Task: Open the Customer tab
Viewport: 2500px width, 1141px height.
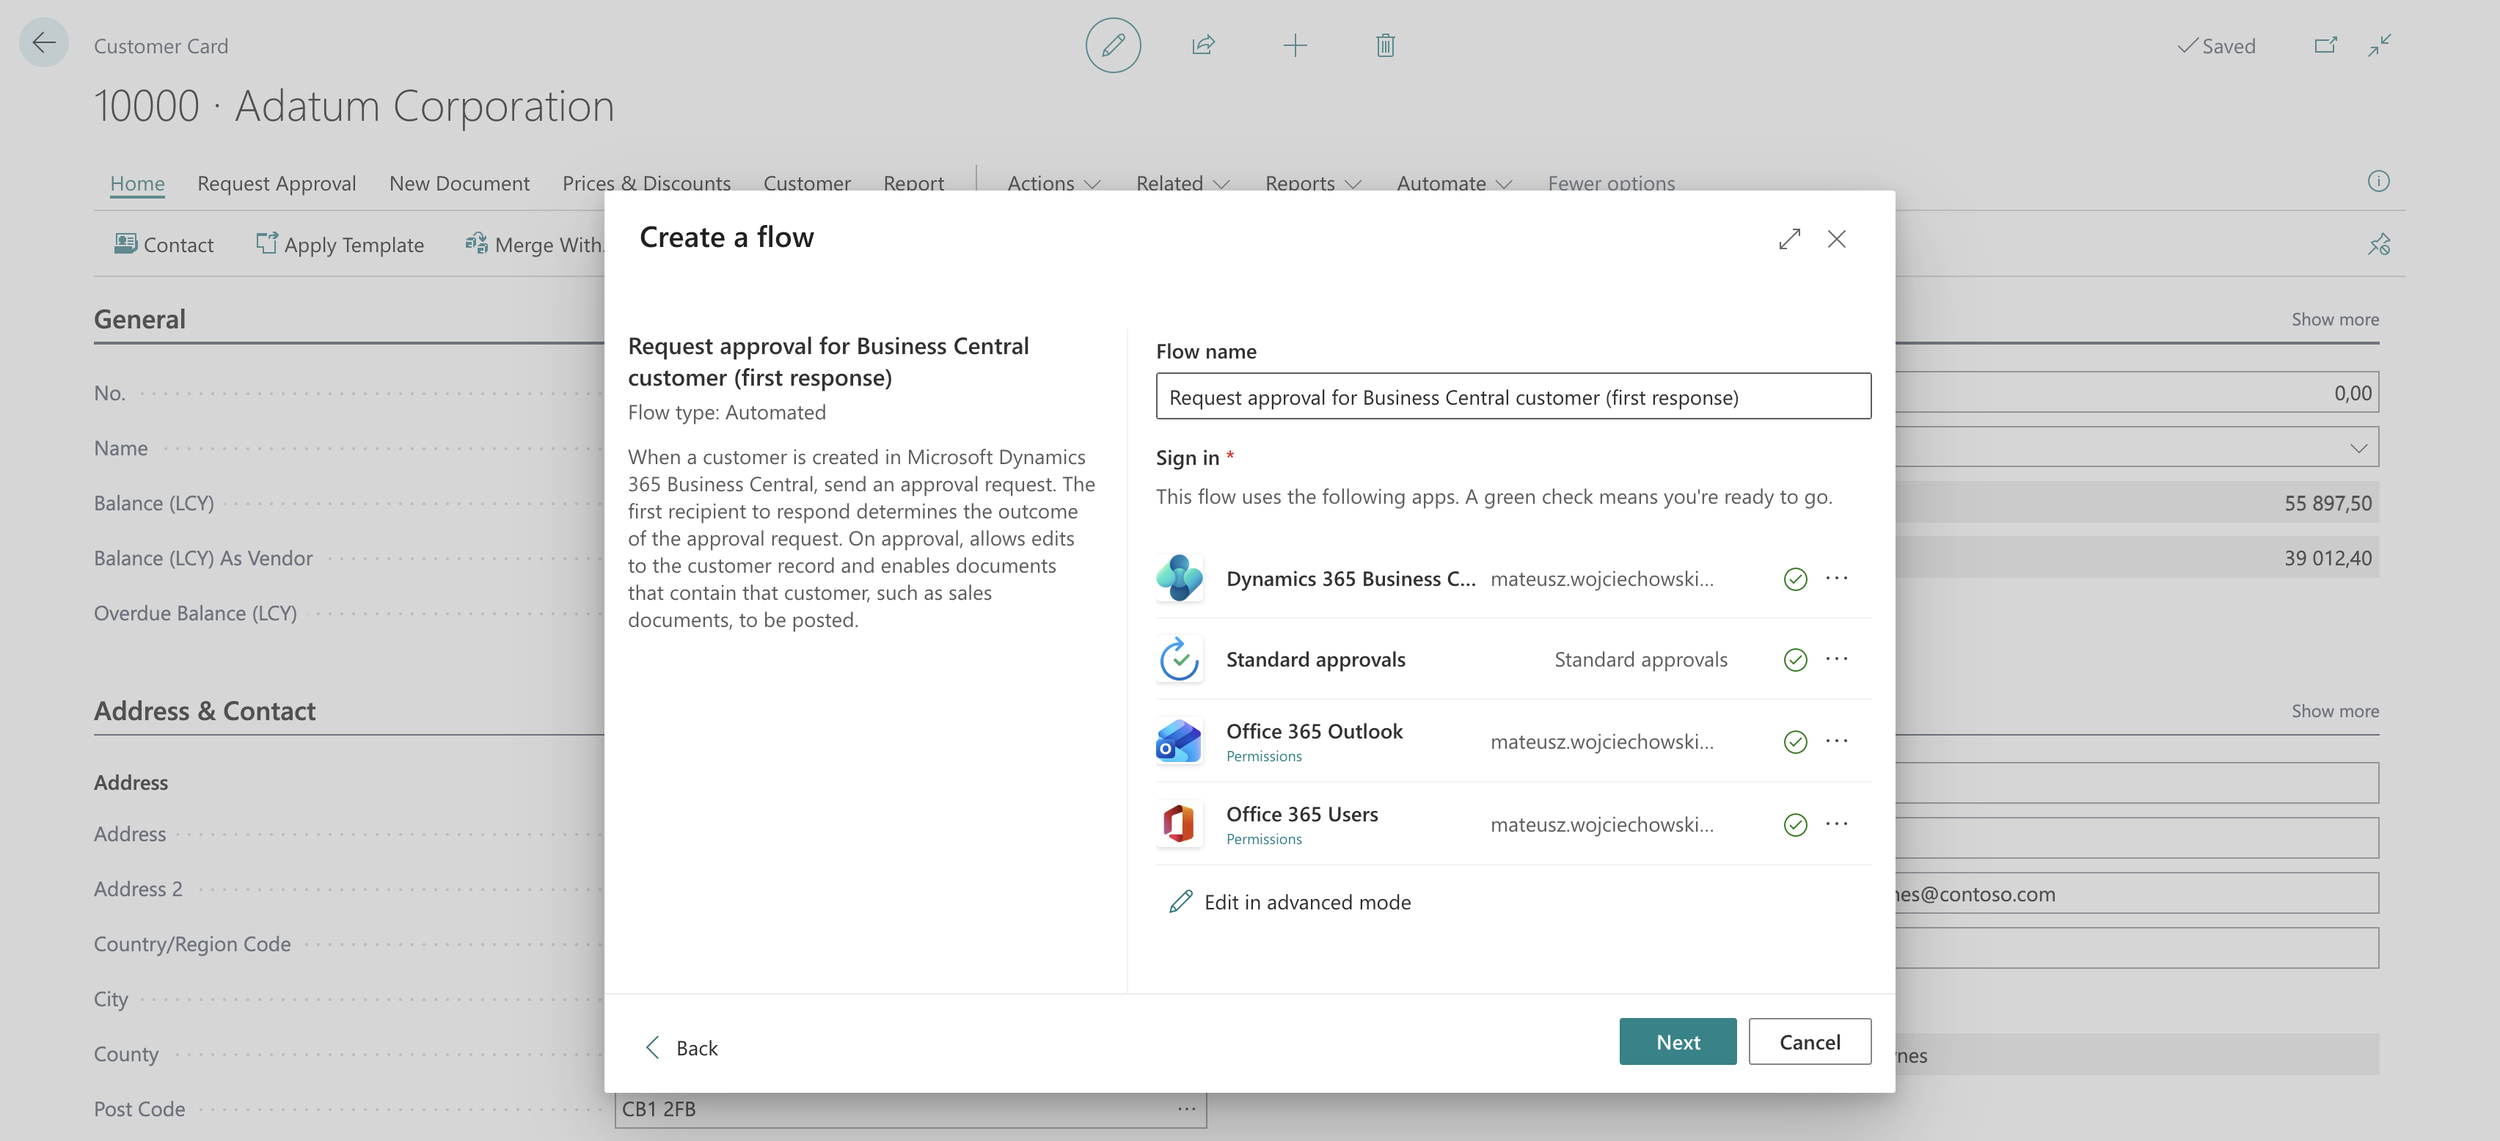Action: click(807, 183)
